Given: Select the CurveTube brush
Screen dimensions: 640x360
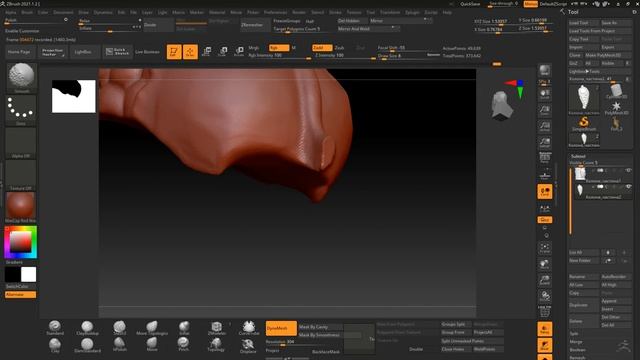Looking at the screenshot, I should (x=249, y=328).
